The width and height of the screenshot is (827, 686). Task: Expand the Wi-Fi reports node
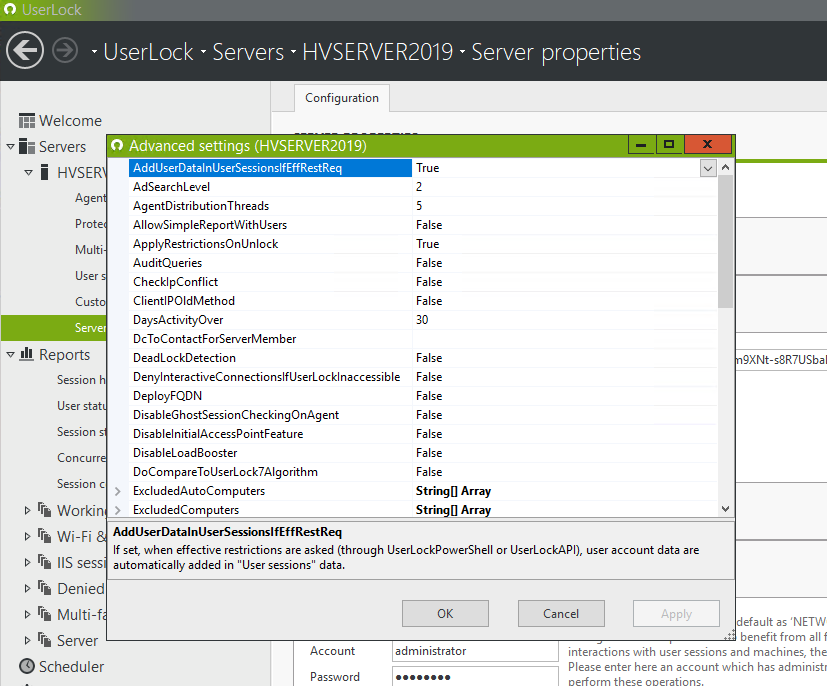tap(27, 536)
